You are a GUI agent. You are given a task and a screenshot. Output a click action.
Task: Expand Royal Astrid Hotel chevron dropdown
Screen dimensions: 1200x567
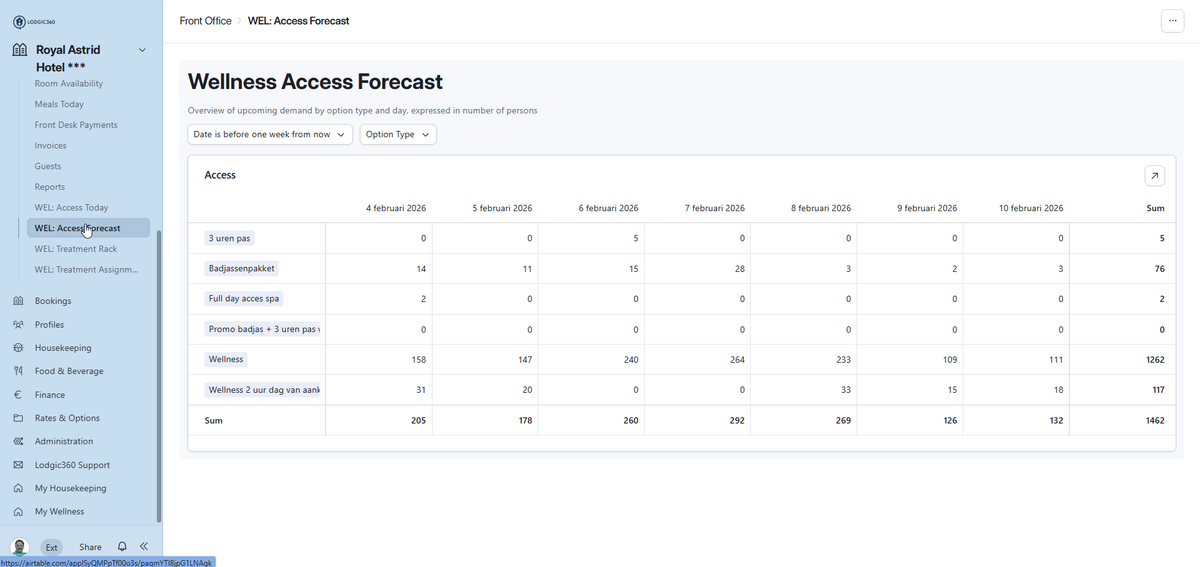click(142, 50)
